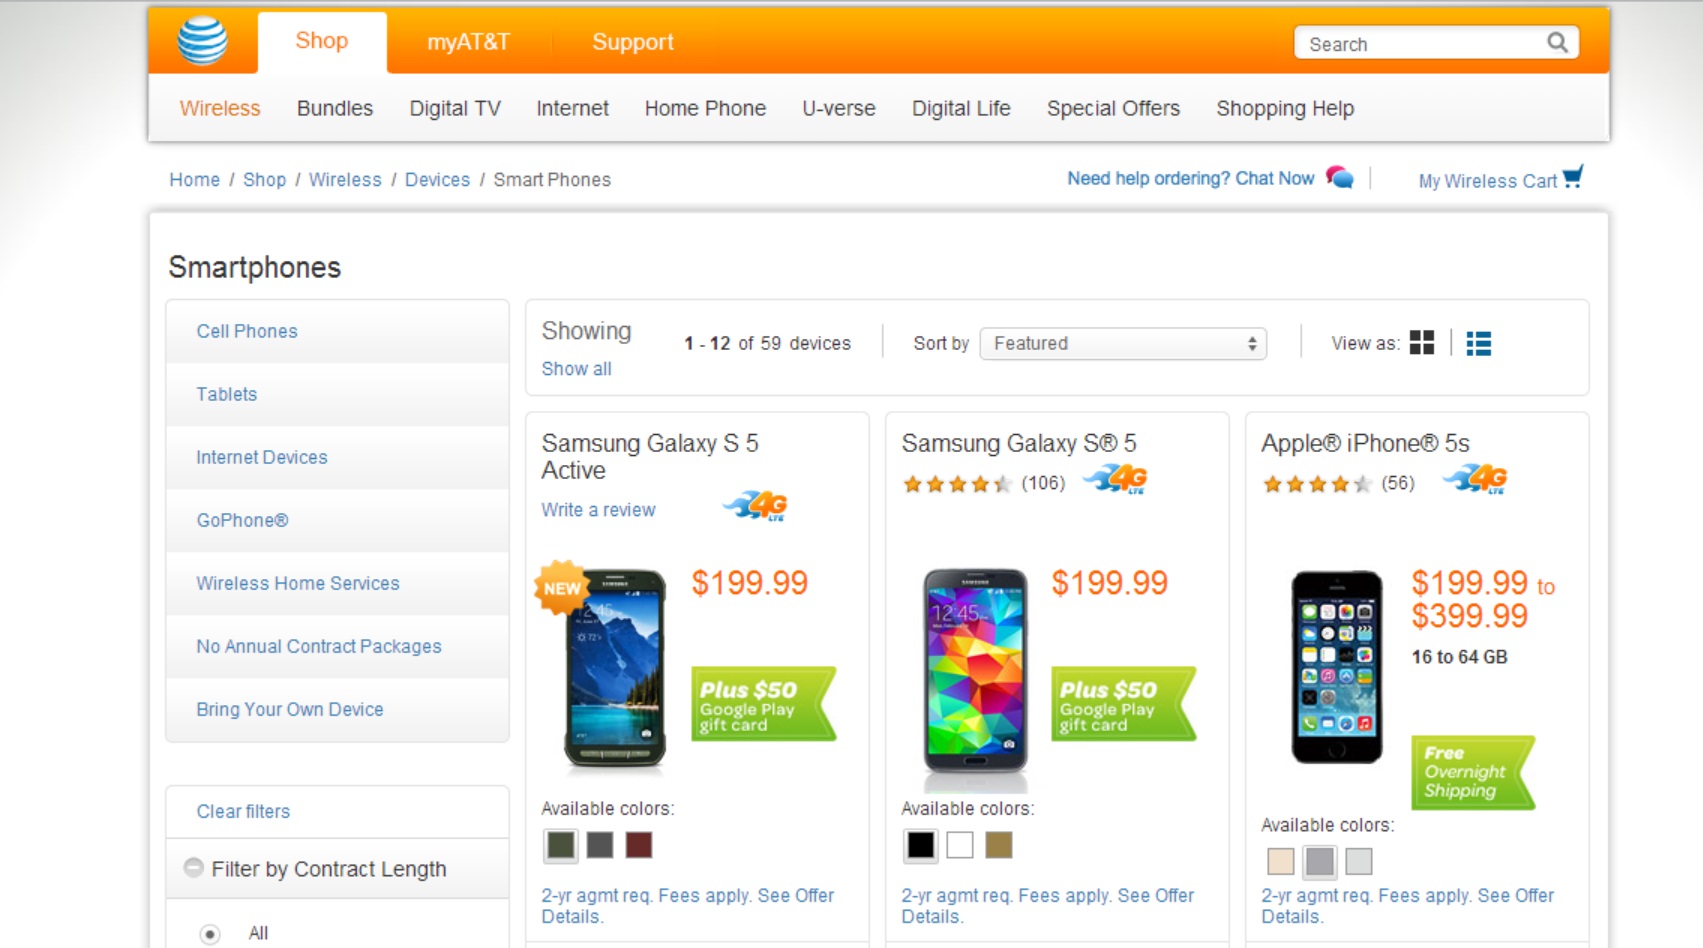The width and height of the screenshot is (1703, 948).
Task: Pick the white color swatch for Galaxy S 5
Action: point(960,845)
